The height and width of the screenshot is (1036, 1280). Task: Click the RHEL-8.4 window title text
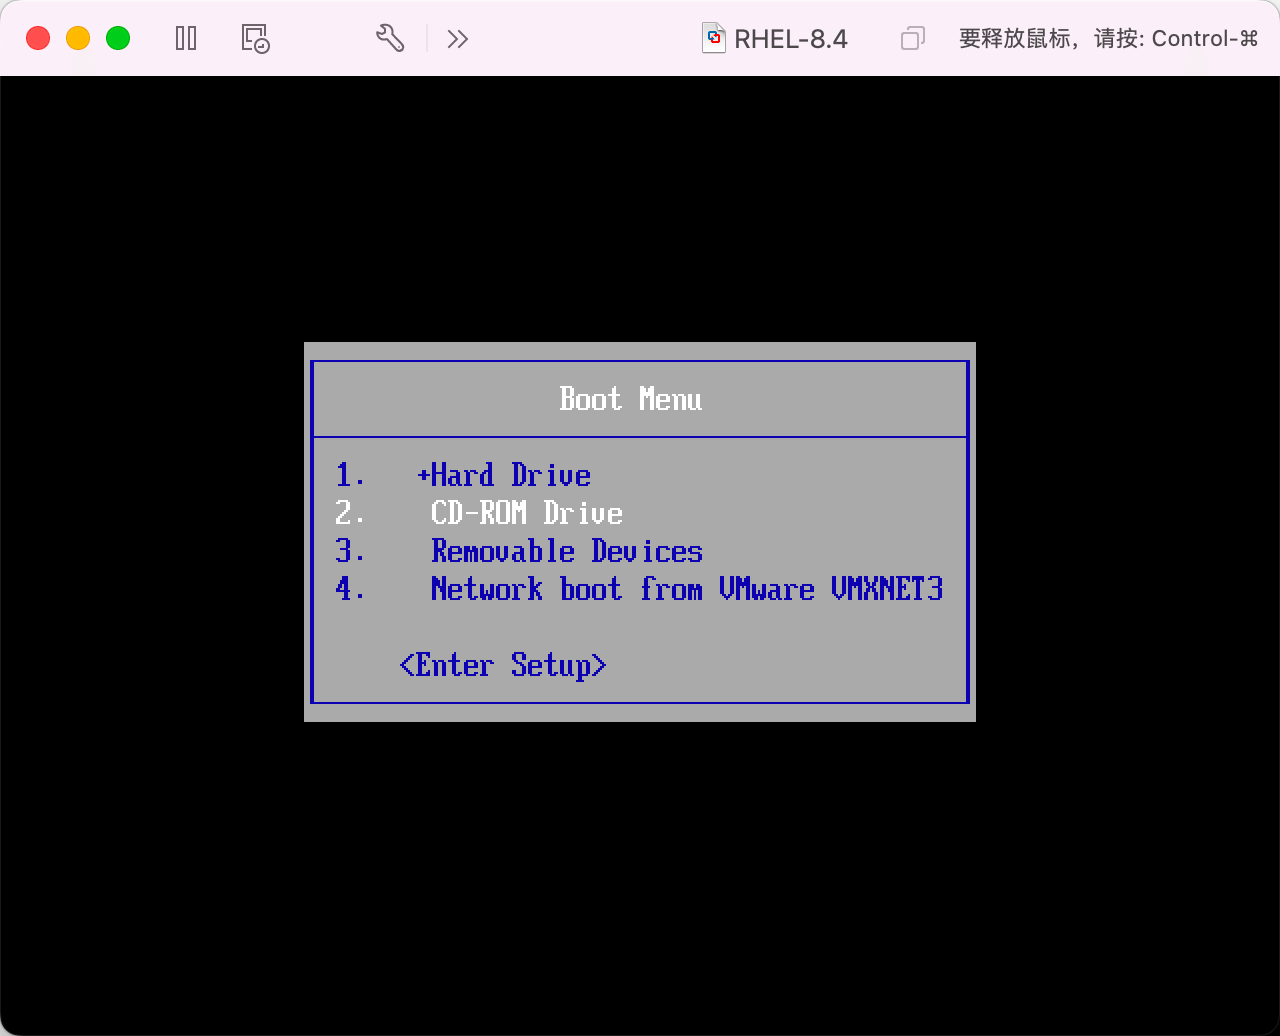[x=790, y=39]
